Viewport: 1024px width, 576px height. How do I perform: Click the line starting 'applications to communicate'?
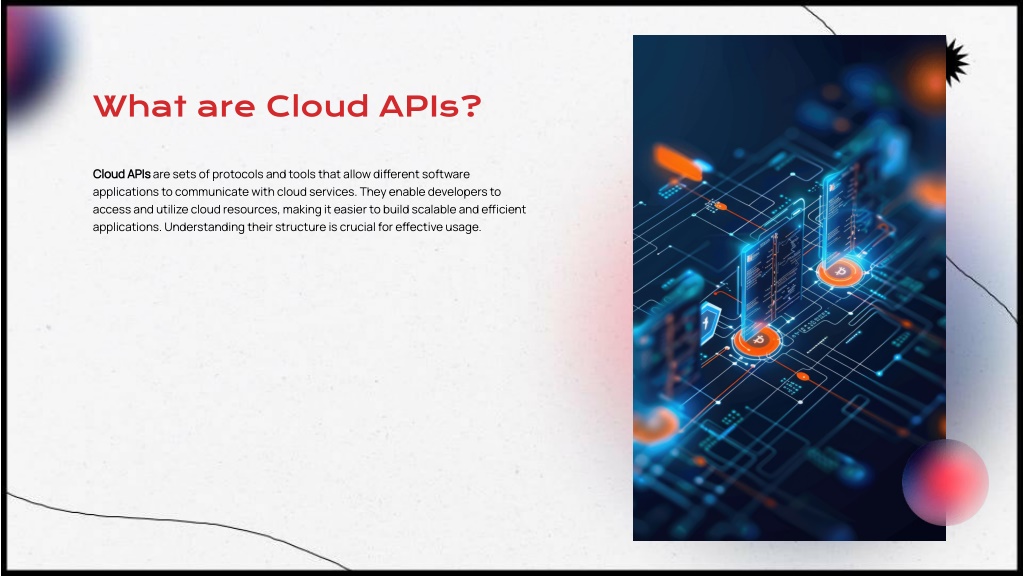pyautogui.click(x=296, y=192)
